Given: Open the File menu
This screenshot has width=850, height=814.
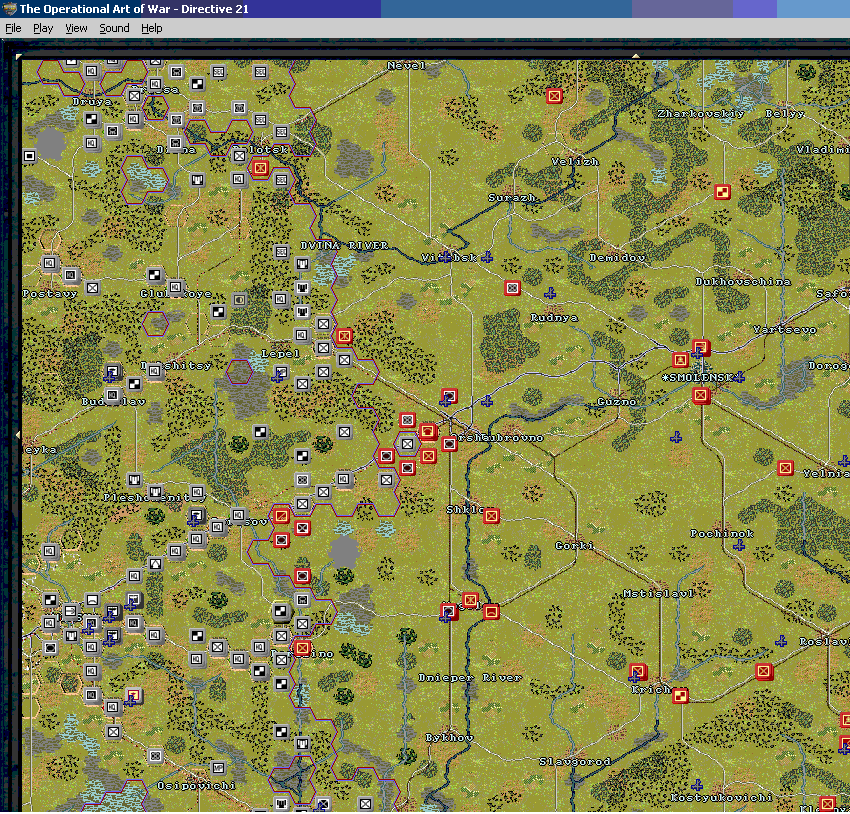Looking at the screenshot, I should point(13,28).
